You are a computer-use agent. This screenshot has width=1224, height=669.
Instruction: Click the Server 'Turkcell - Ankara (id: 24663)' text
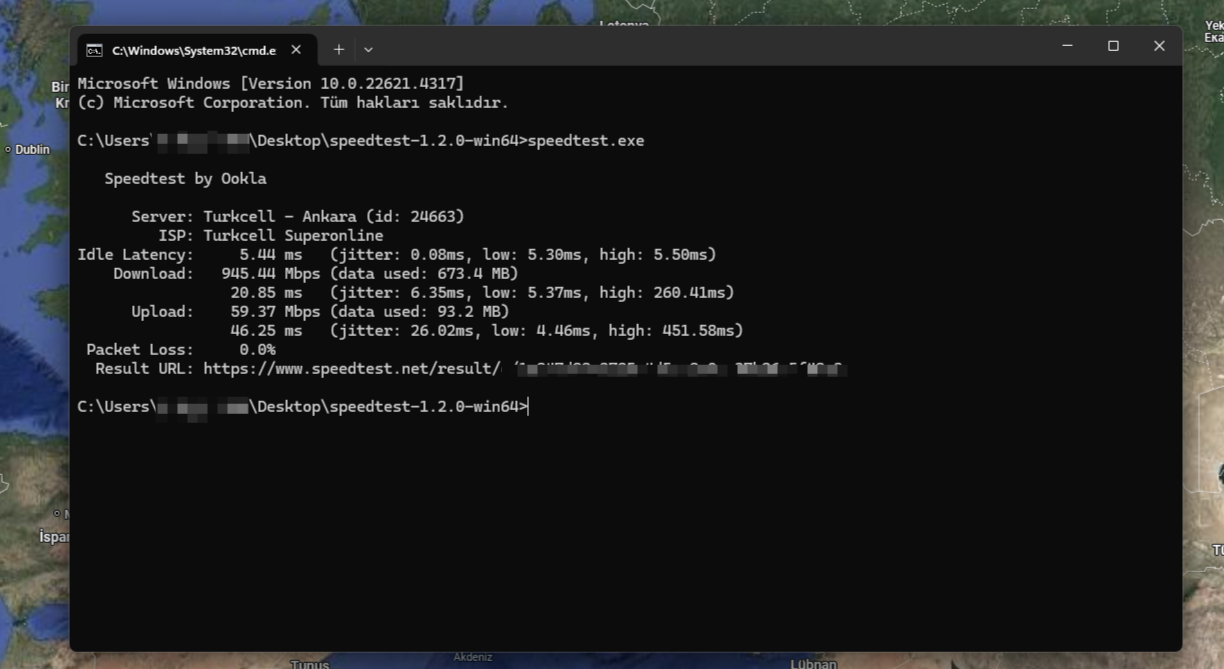point(334,217)
